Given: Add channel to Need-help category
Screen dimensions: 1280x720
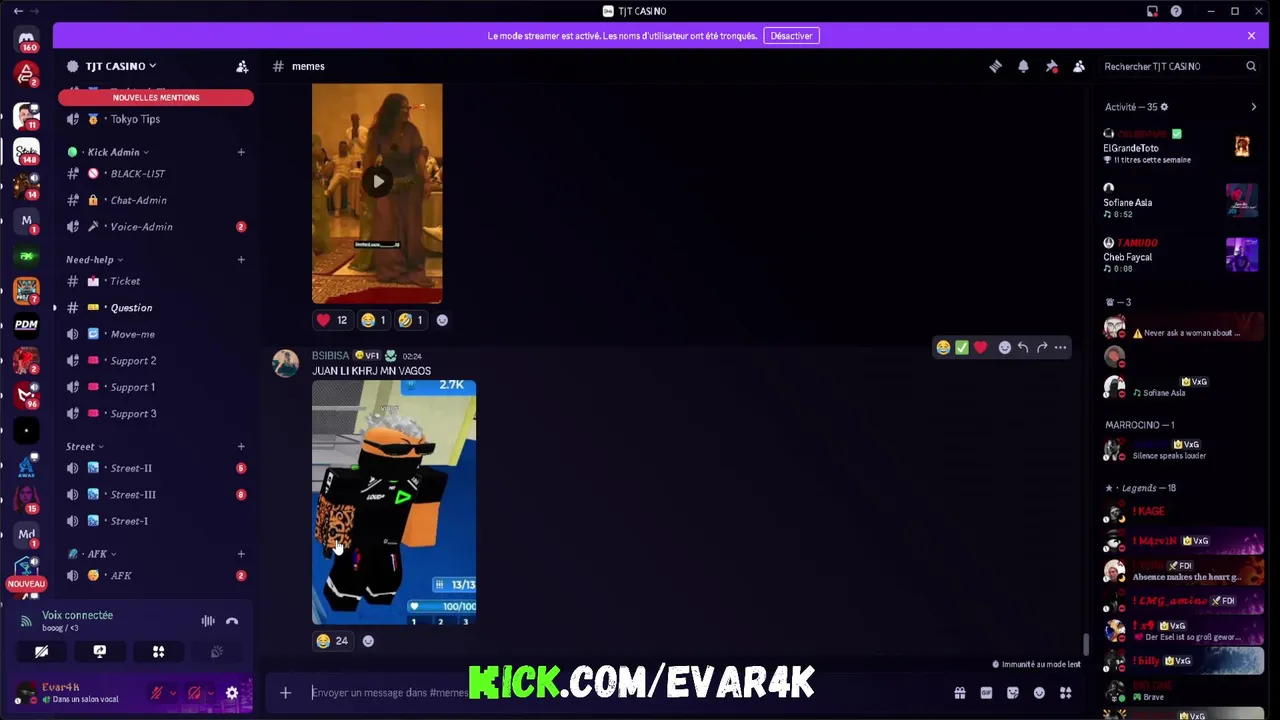Looking at the screenshot, I should pos(241,259).
